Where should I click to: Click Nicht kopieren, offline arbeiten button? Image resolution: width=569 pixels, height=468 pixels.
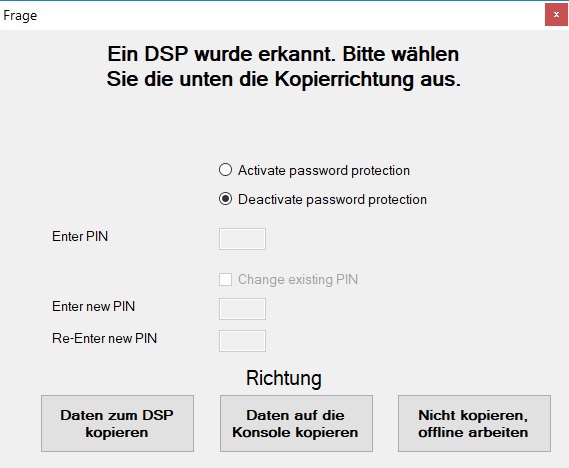(474, 423)
